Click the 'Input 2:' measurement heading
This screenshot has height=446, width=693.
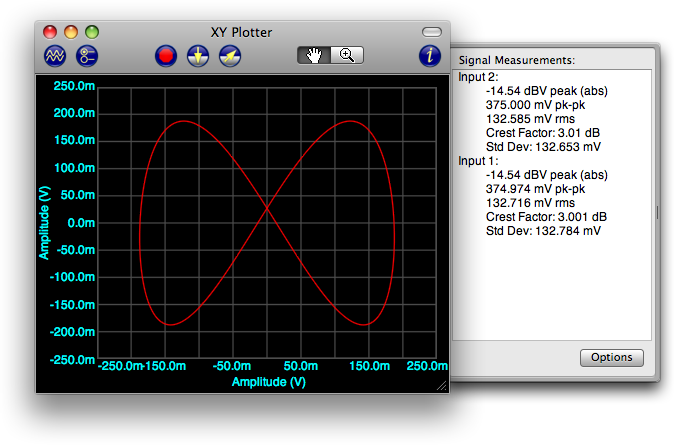[x=478, y=77]
